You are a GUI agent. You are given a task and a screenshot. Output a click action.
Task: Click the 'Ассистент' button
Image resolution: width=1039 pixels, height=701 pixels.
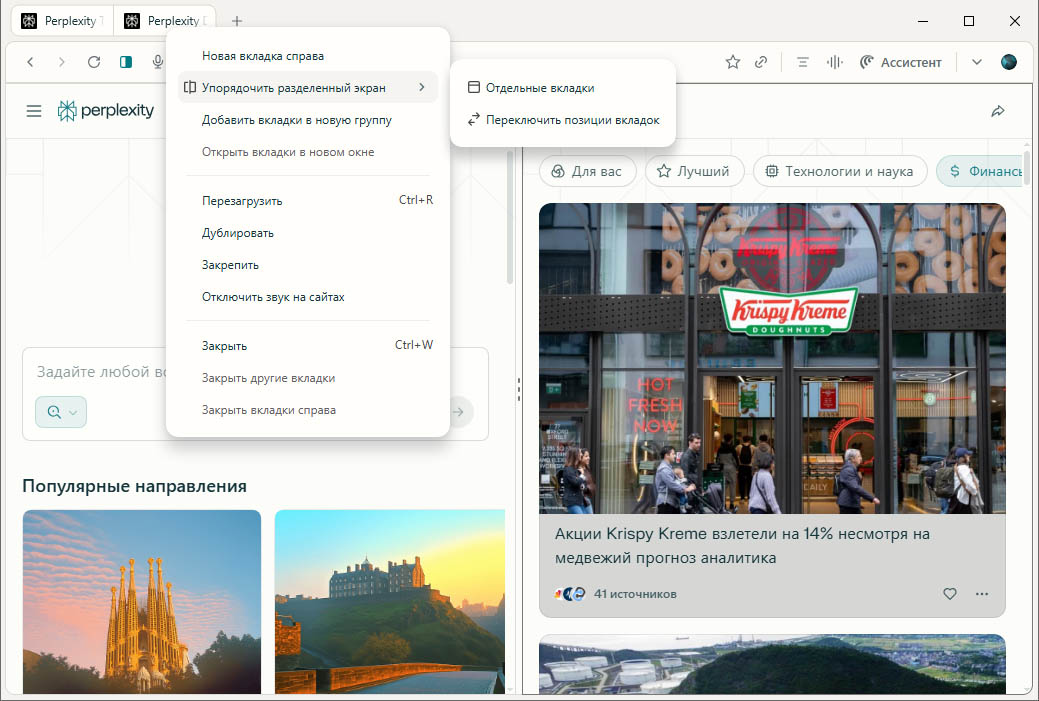coord(900,62)
